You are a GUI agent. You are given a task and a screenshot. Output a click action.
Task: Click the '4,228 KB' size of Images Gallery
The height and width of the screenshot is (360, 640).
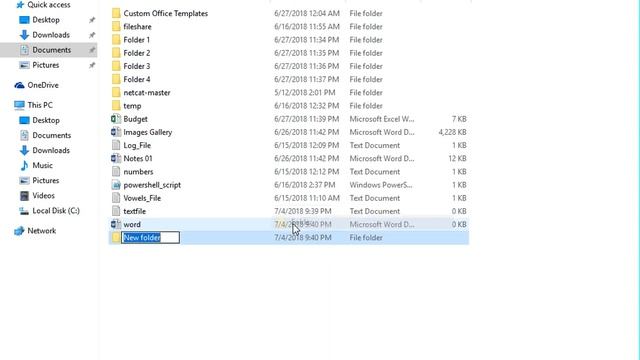click(x=452, y=132)
